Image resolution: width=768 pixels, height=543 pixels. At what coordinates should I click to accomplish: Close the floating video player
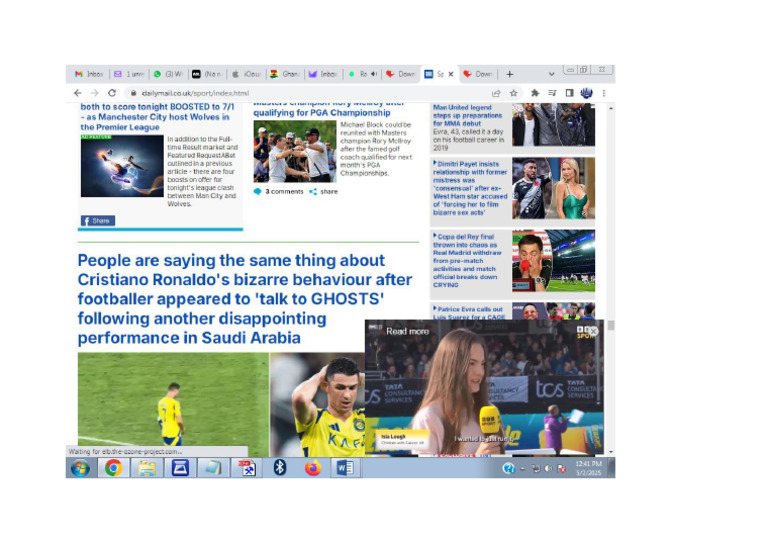click(x=593, y=331)
